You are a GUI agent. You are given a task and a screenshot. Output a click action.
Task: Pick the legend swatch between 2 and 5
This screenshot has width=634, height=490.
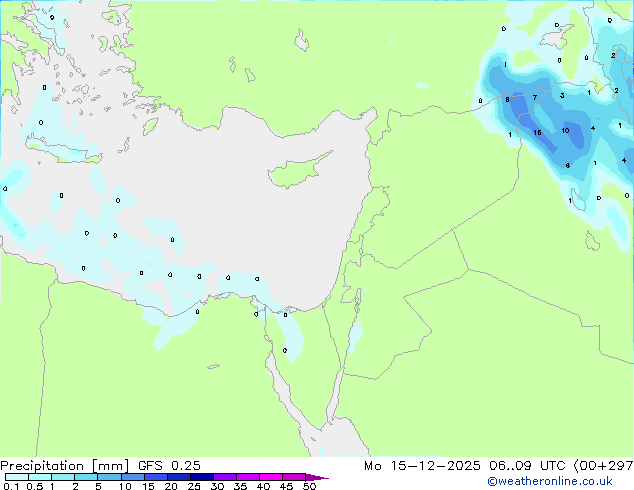pyautogui.click(x=86, y=477)
